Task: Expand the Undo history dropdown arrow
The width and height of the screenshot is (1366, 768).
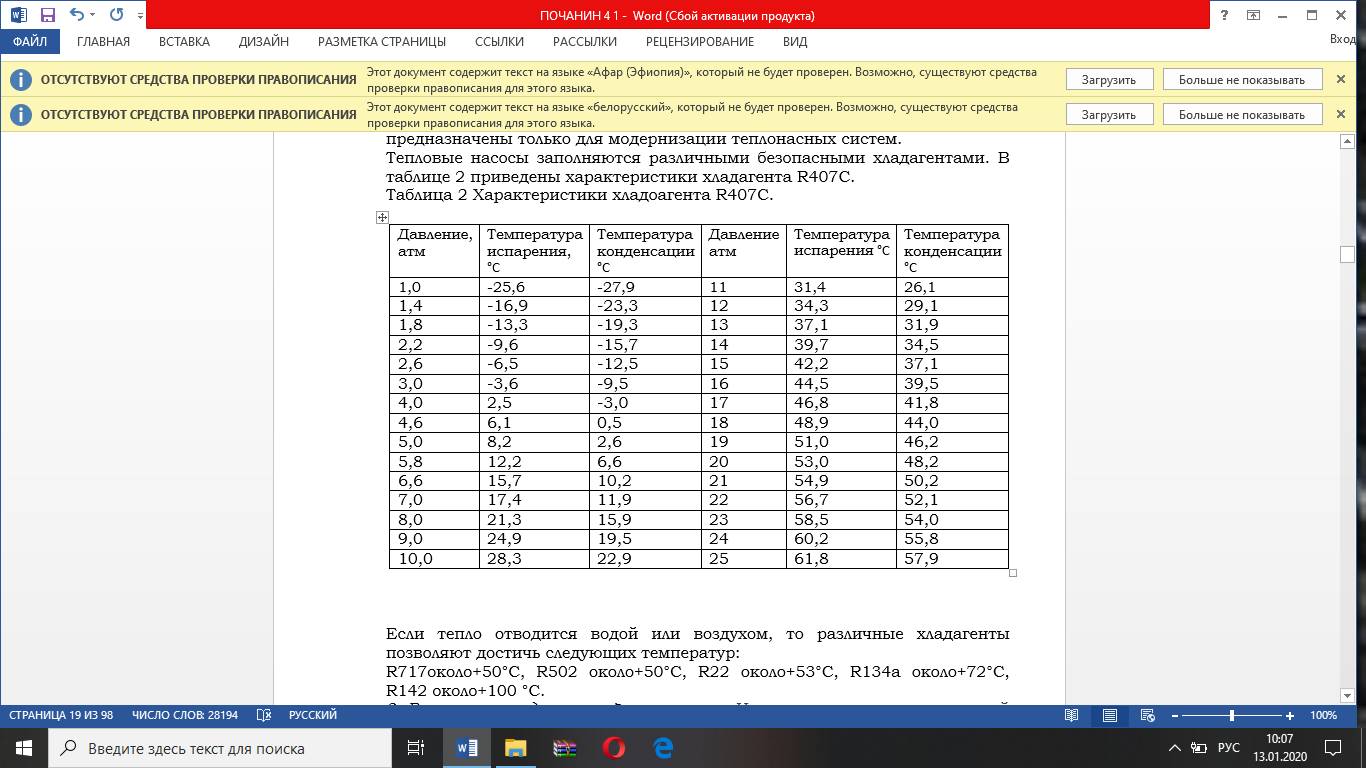Action: coord(93,16)
